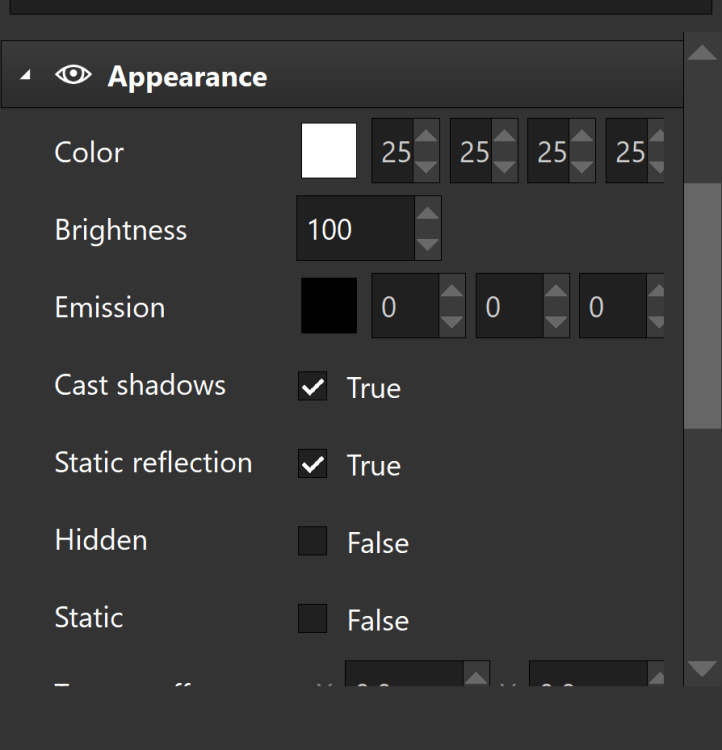Viewport: 722px width, 750px height.
Task: Open the white Color swatch
Action: pos(329,151)
